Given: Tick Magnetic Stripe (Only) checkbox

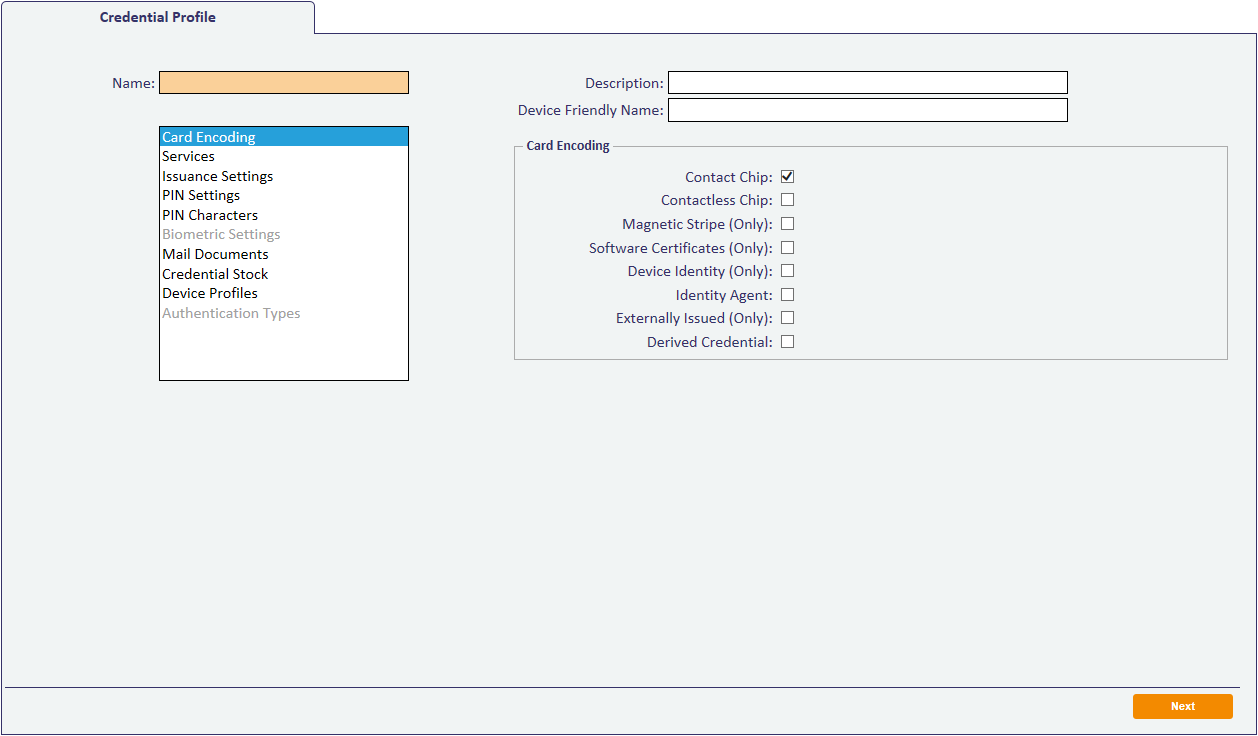Looking at the screenshot, I should click(787, 224).
